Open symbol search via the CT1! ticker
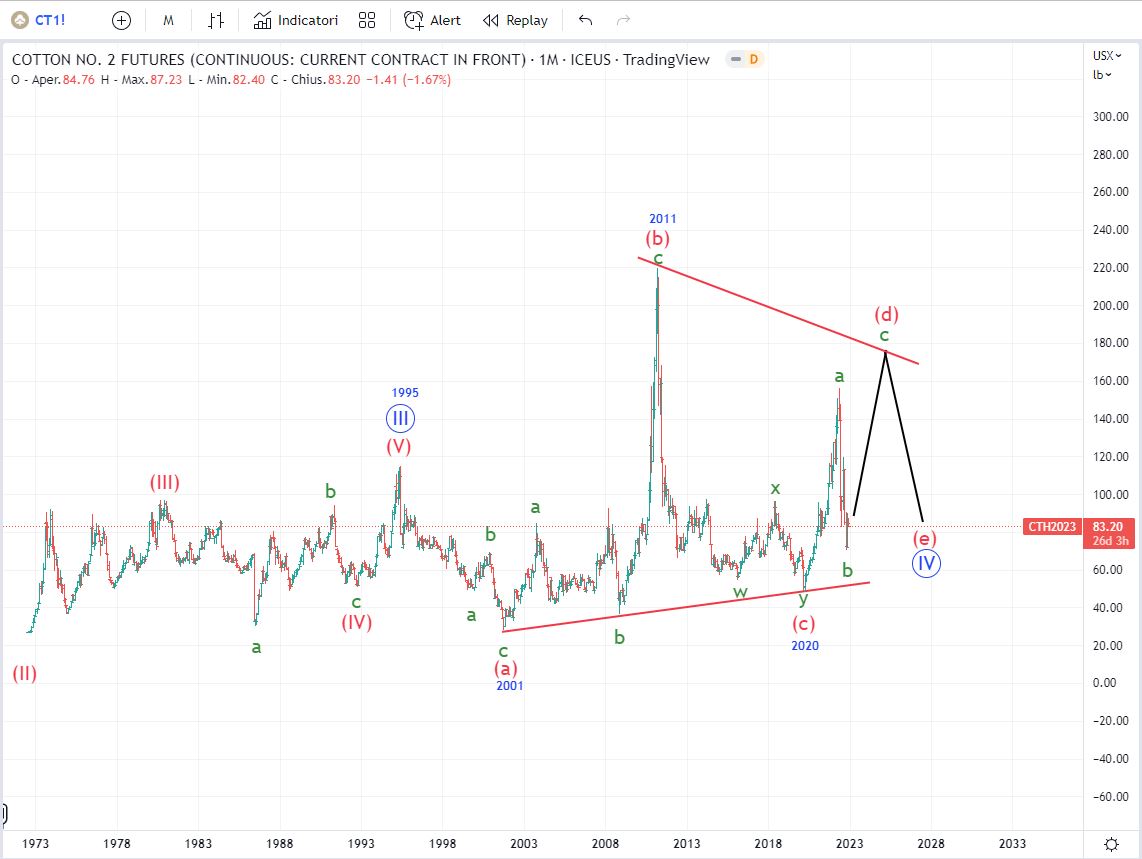 tap(50, 20)
